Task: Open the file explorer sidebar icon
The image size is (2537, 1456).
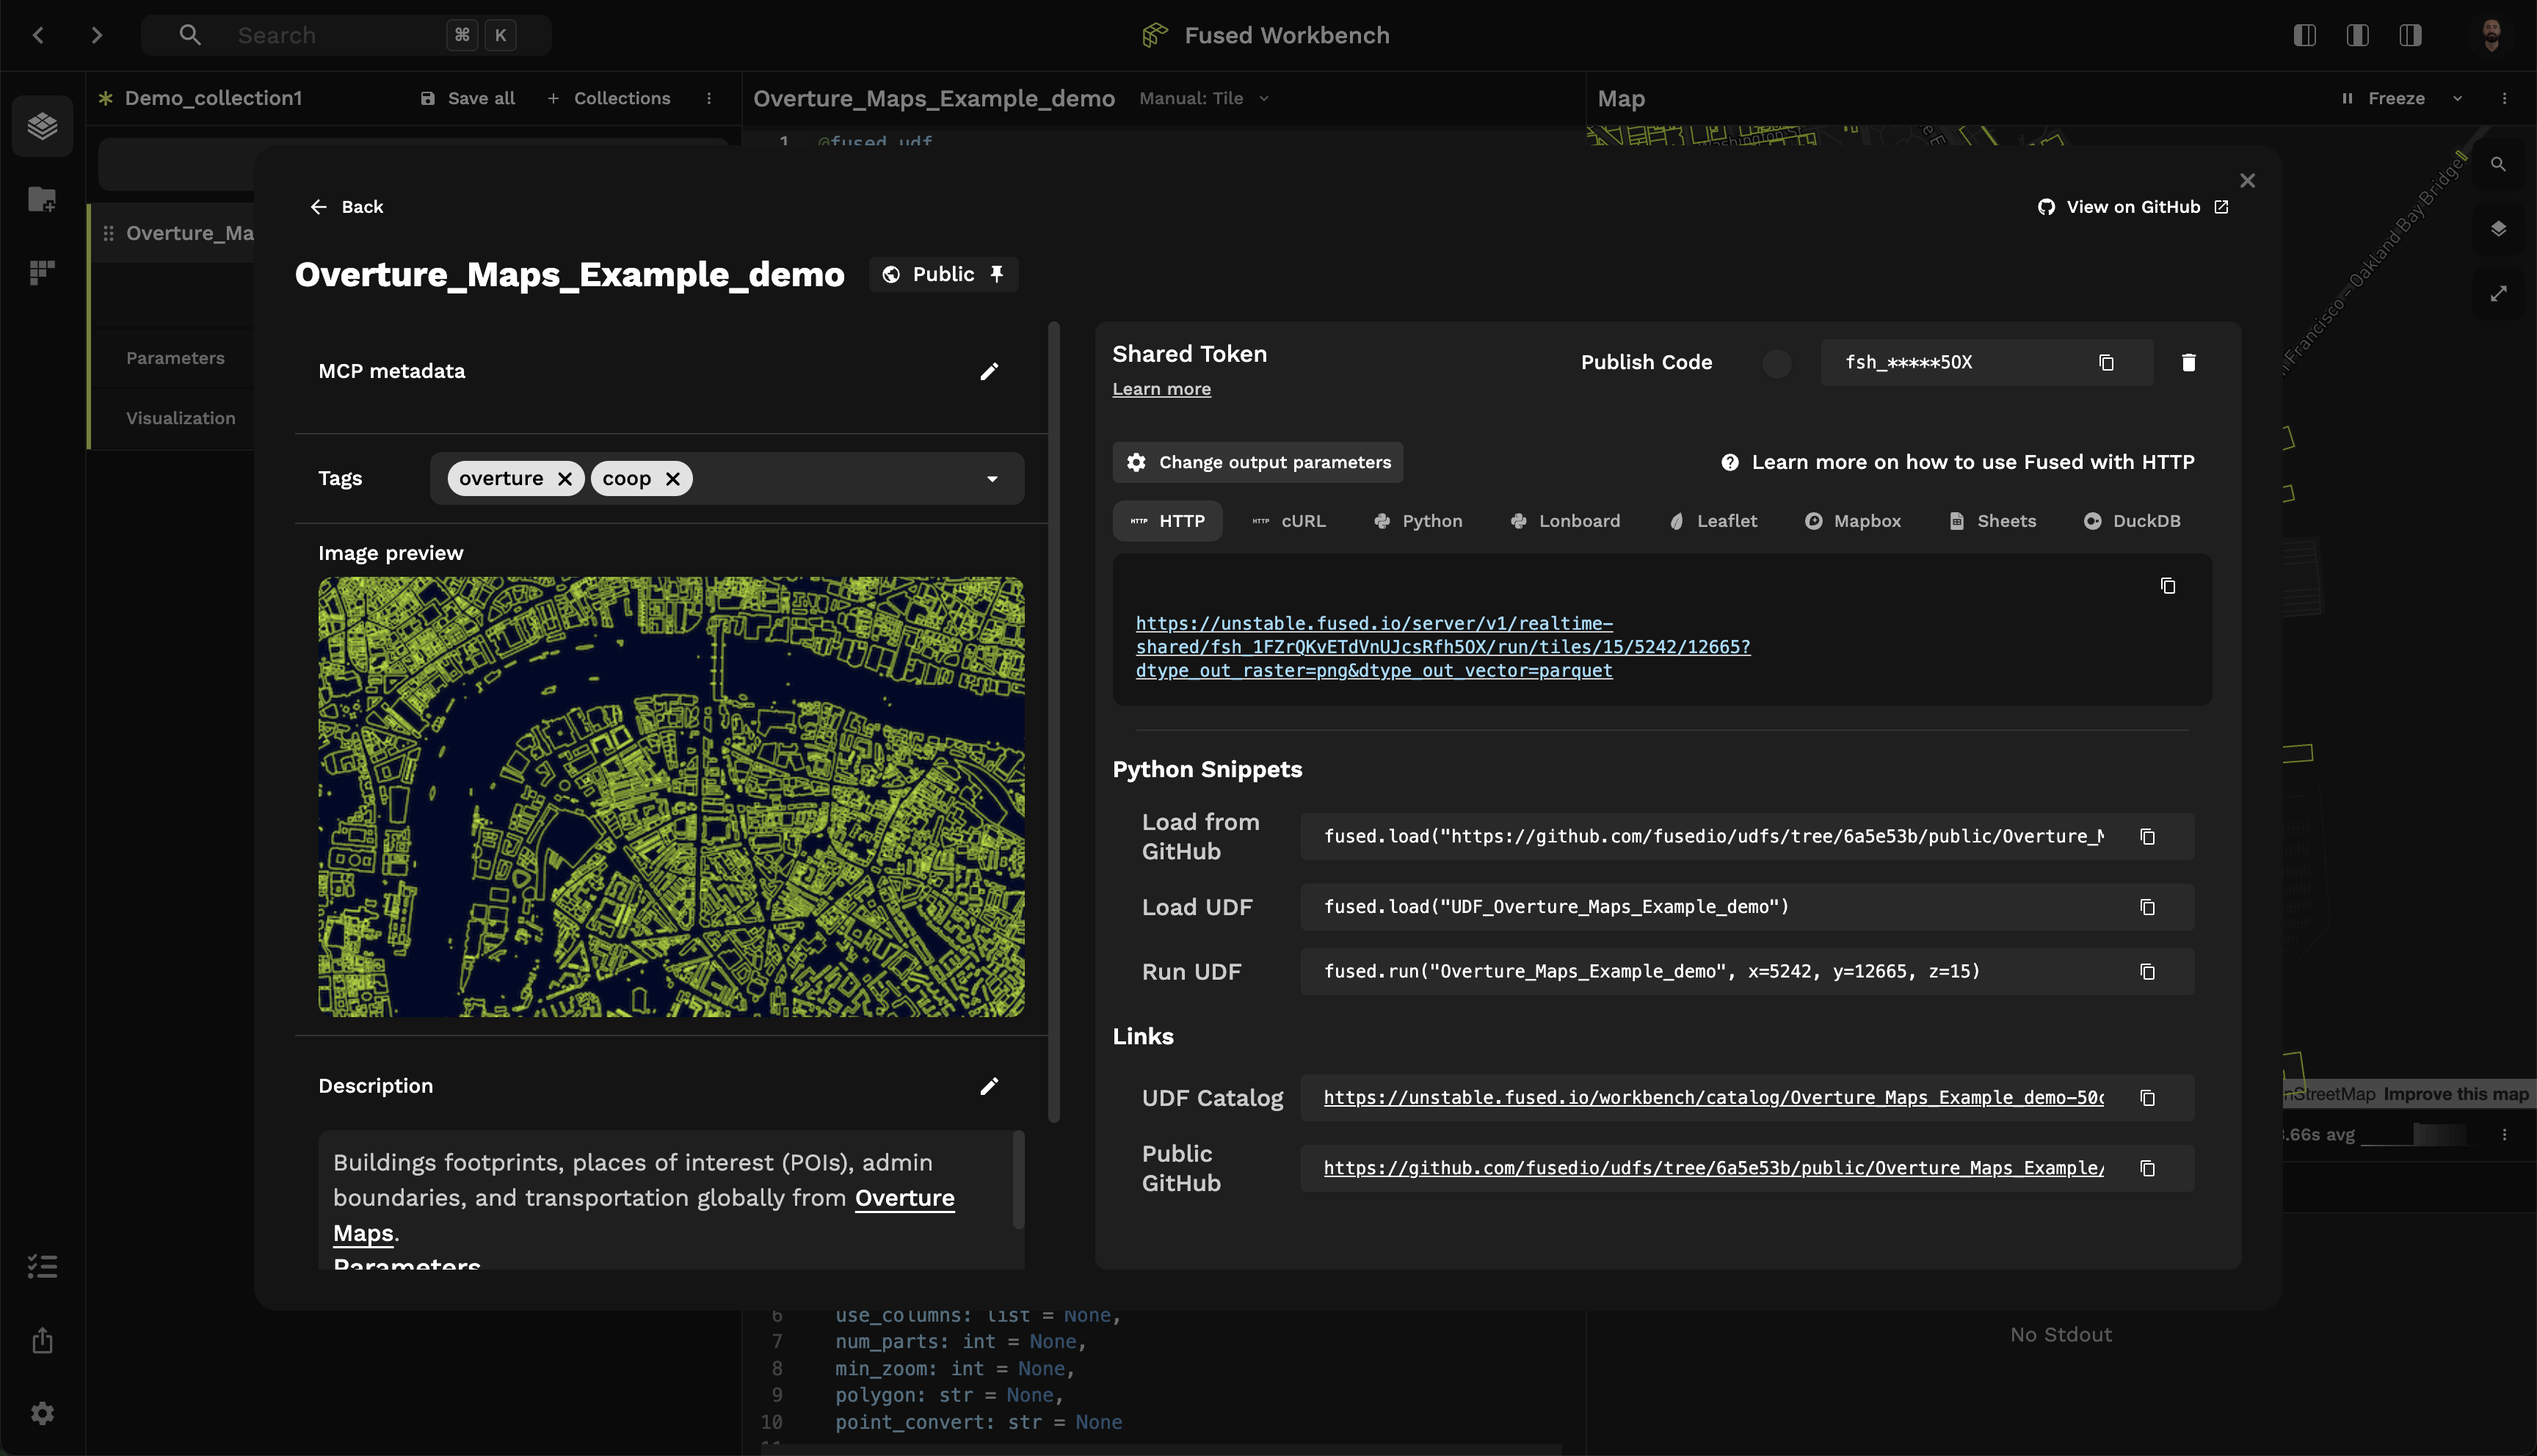Action: [42, 199]
